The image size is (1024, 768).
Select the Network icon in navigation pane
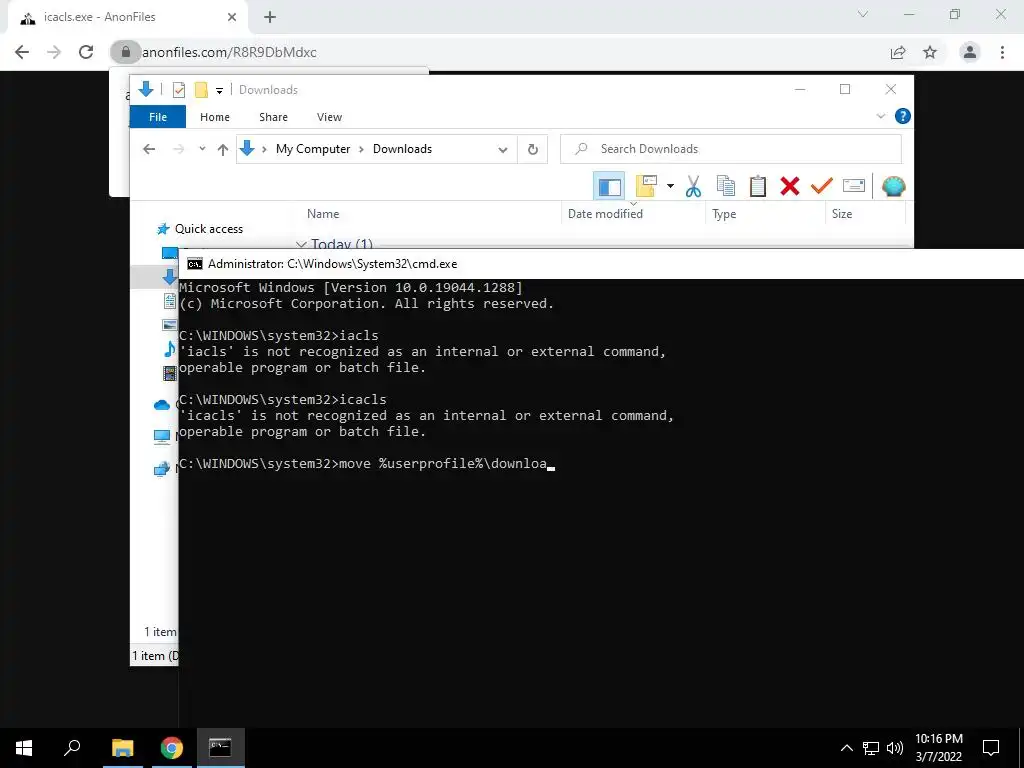(x=162, y=469)
